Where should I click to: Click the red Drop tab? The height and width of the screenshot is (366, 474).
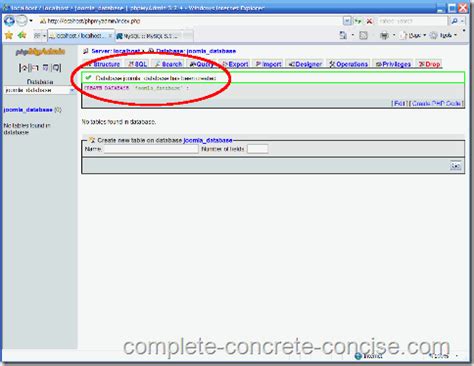(x=430, y=64)
